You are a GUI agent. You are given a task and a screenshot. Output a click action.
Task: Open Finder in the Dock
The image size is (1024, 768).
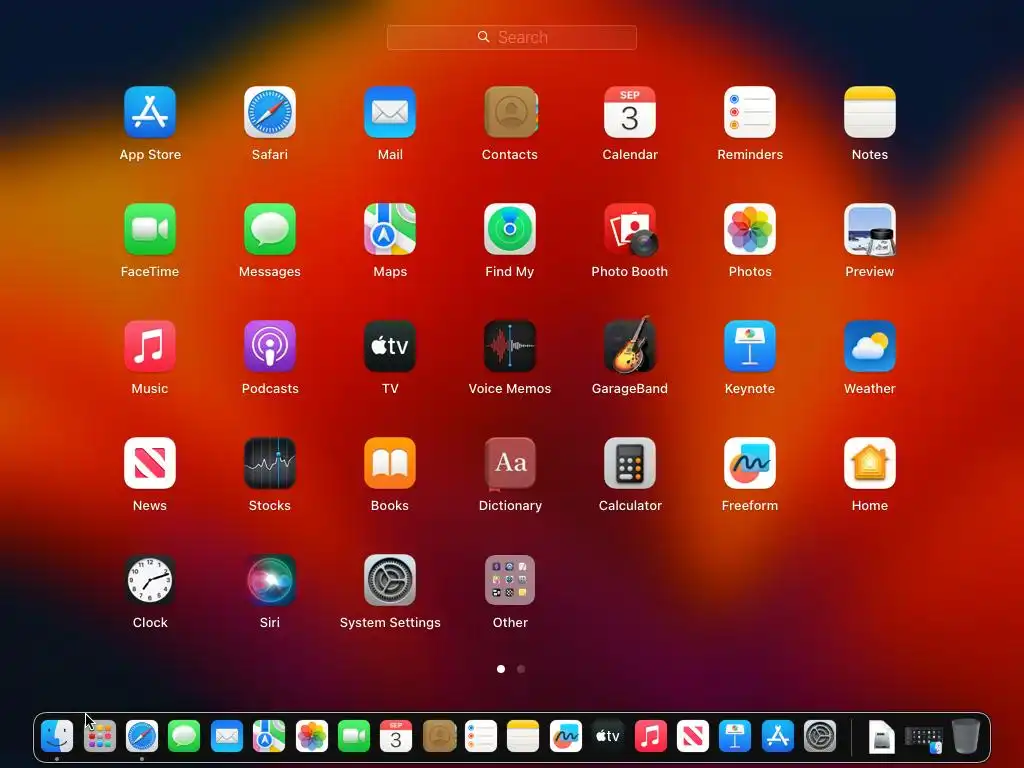pyautogui.click(x=57, y=736)
